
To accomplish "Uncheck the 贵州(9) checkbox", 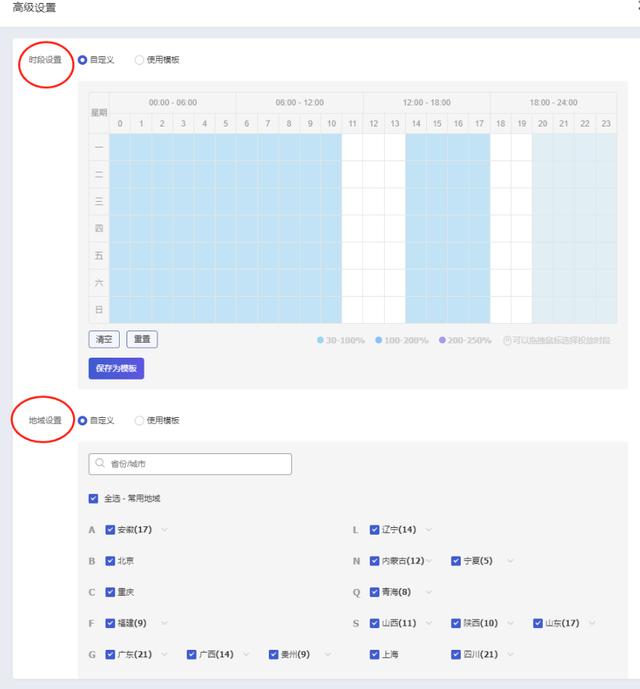I will pos(273,654).
